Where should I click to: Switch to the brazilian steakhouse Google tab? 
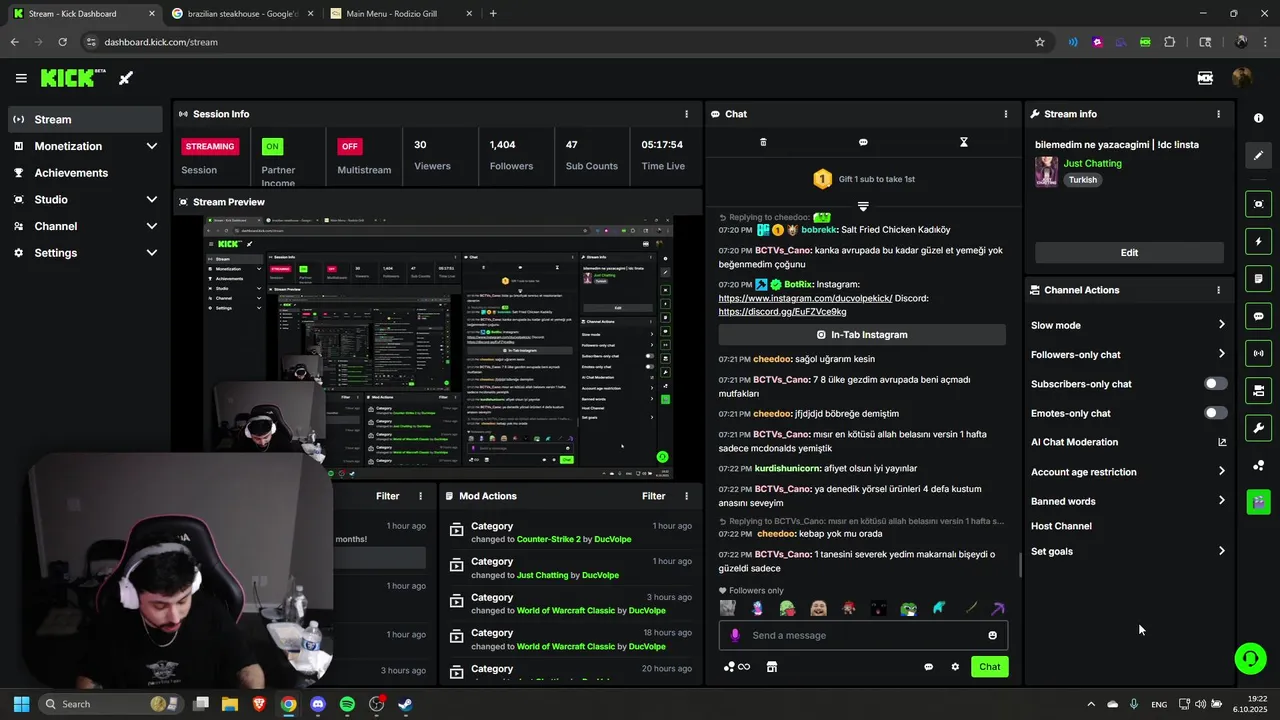pyautogui.click(x=241, y=14)
